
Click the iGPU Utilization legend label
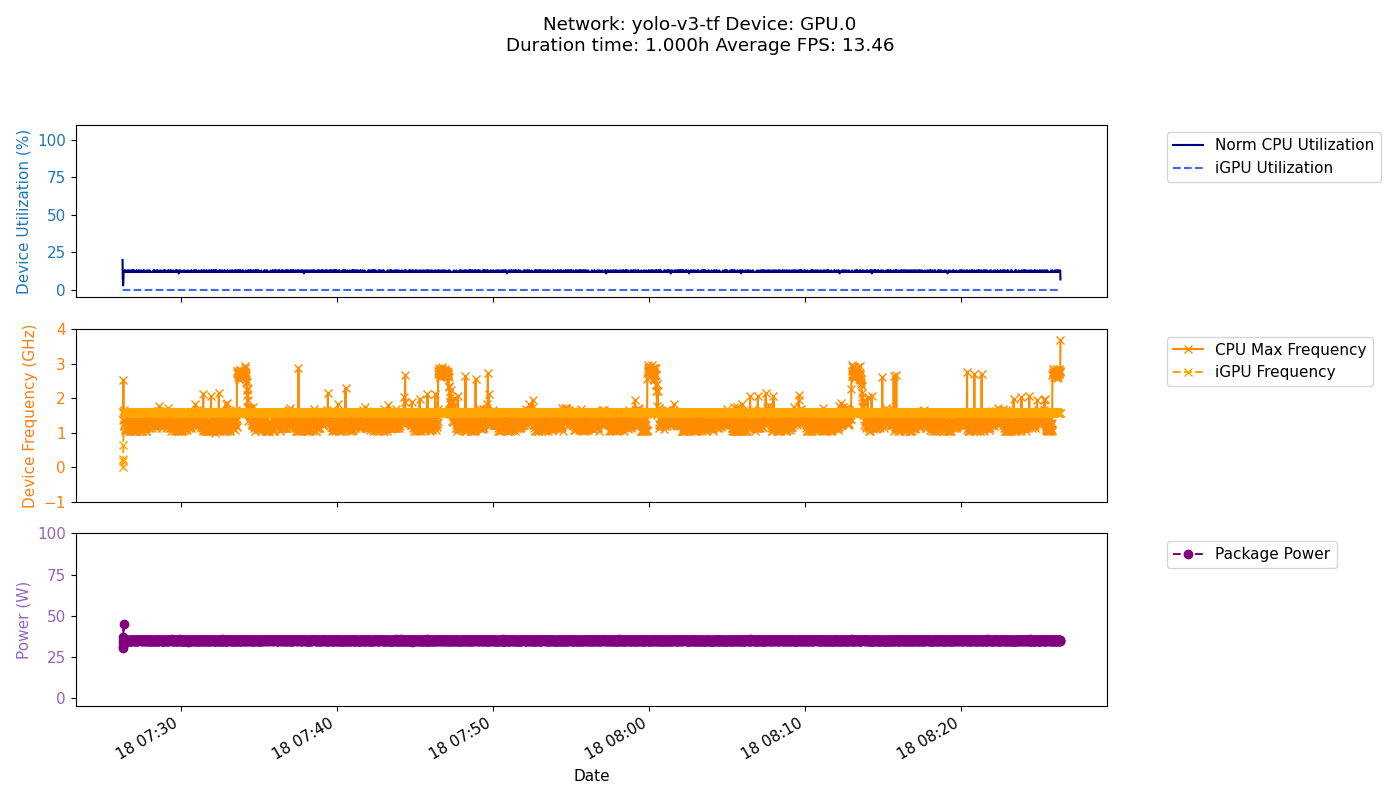(x=1273, y=168)
